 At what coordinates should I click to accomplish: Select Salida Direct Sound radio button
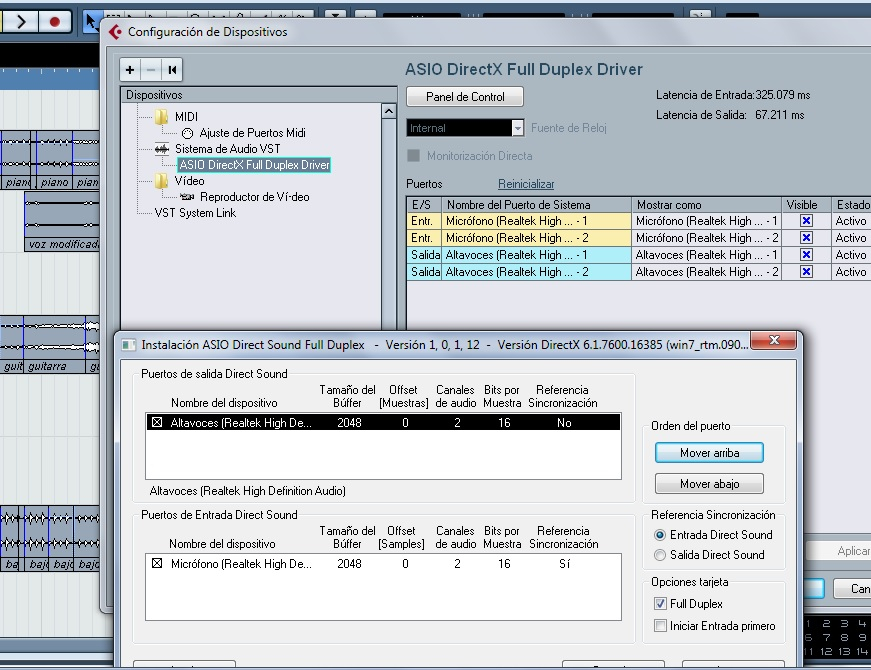point(660,555)
